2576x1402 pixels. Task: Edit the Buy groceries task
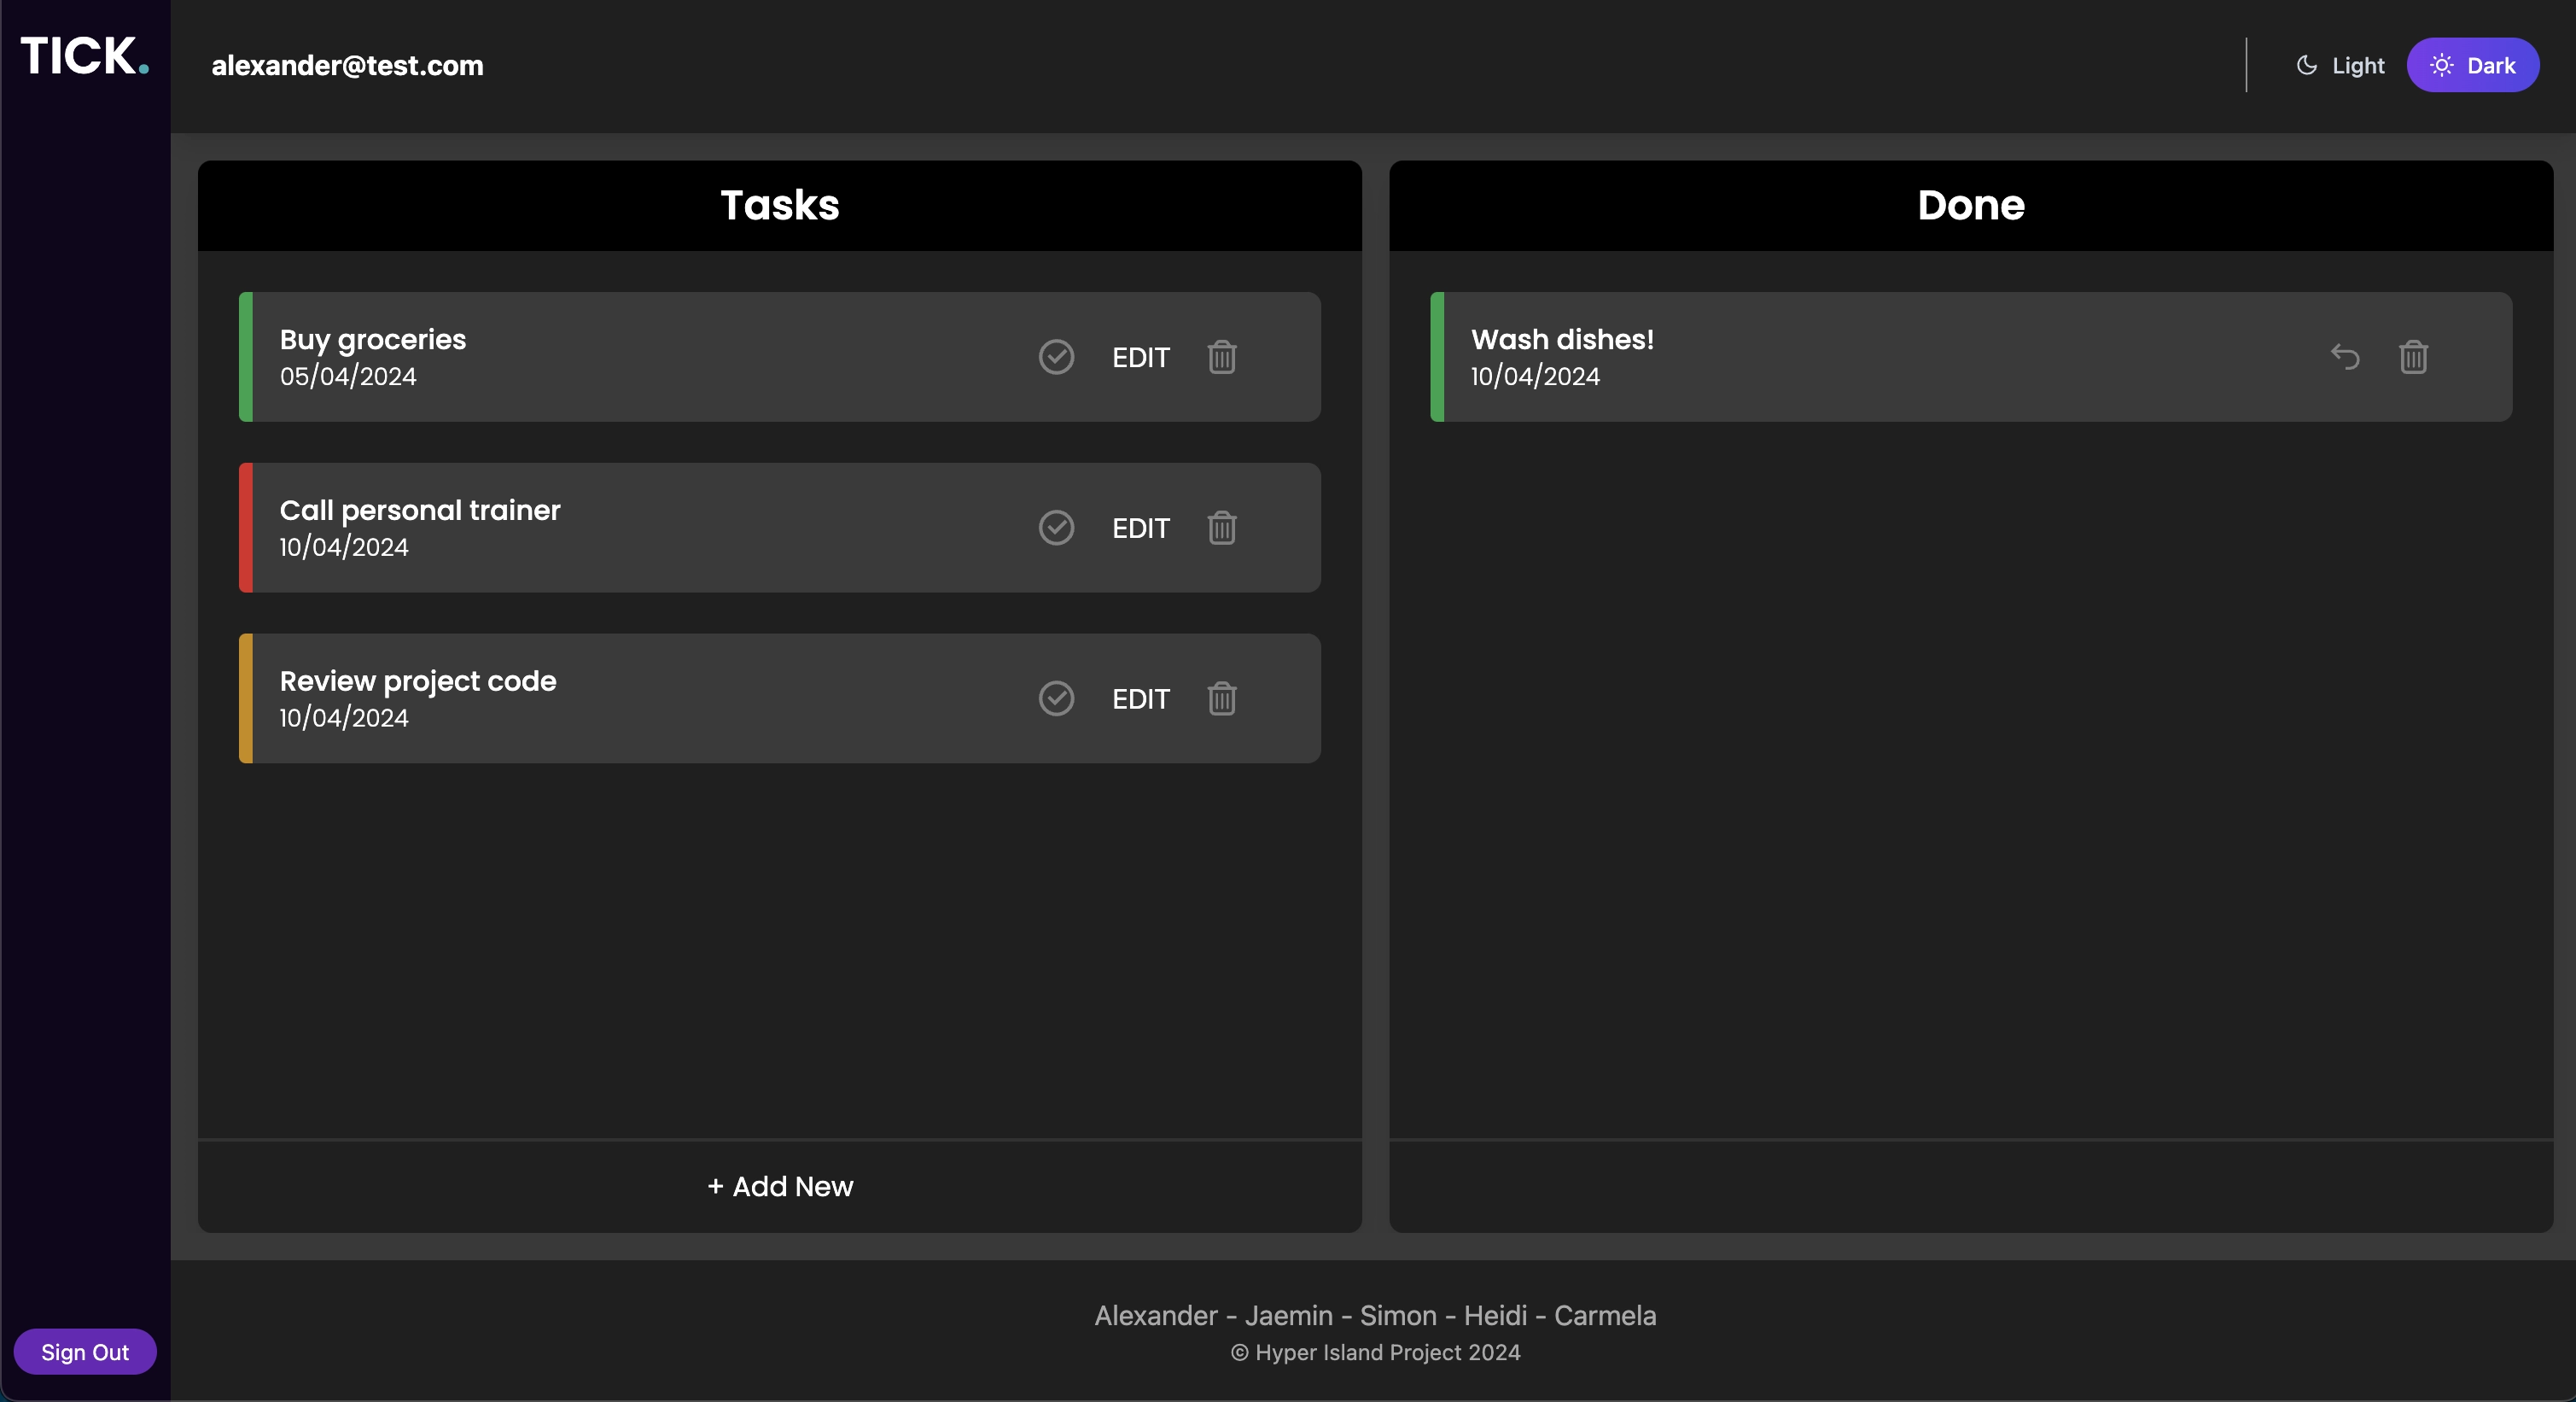[1140, 358]
